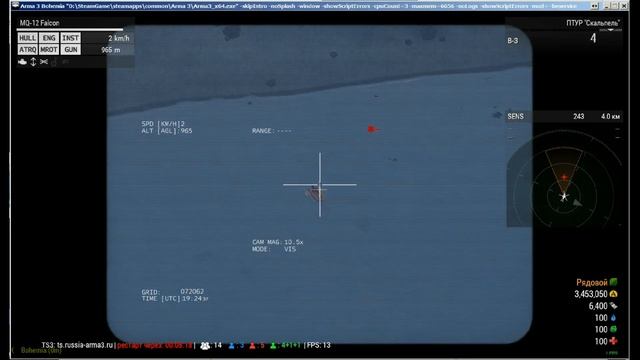Click the red target on radar display

pos(564,178)
